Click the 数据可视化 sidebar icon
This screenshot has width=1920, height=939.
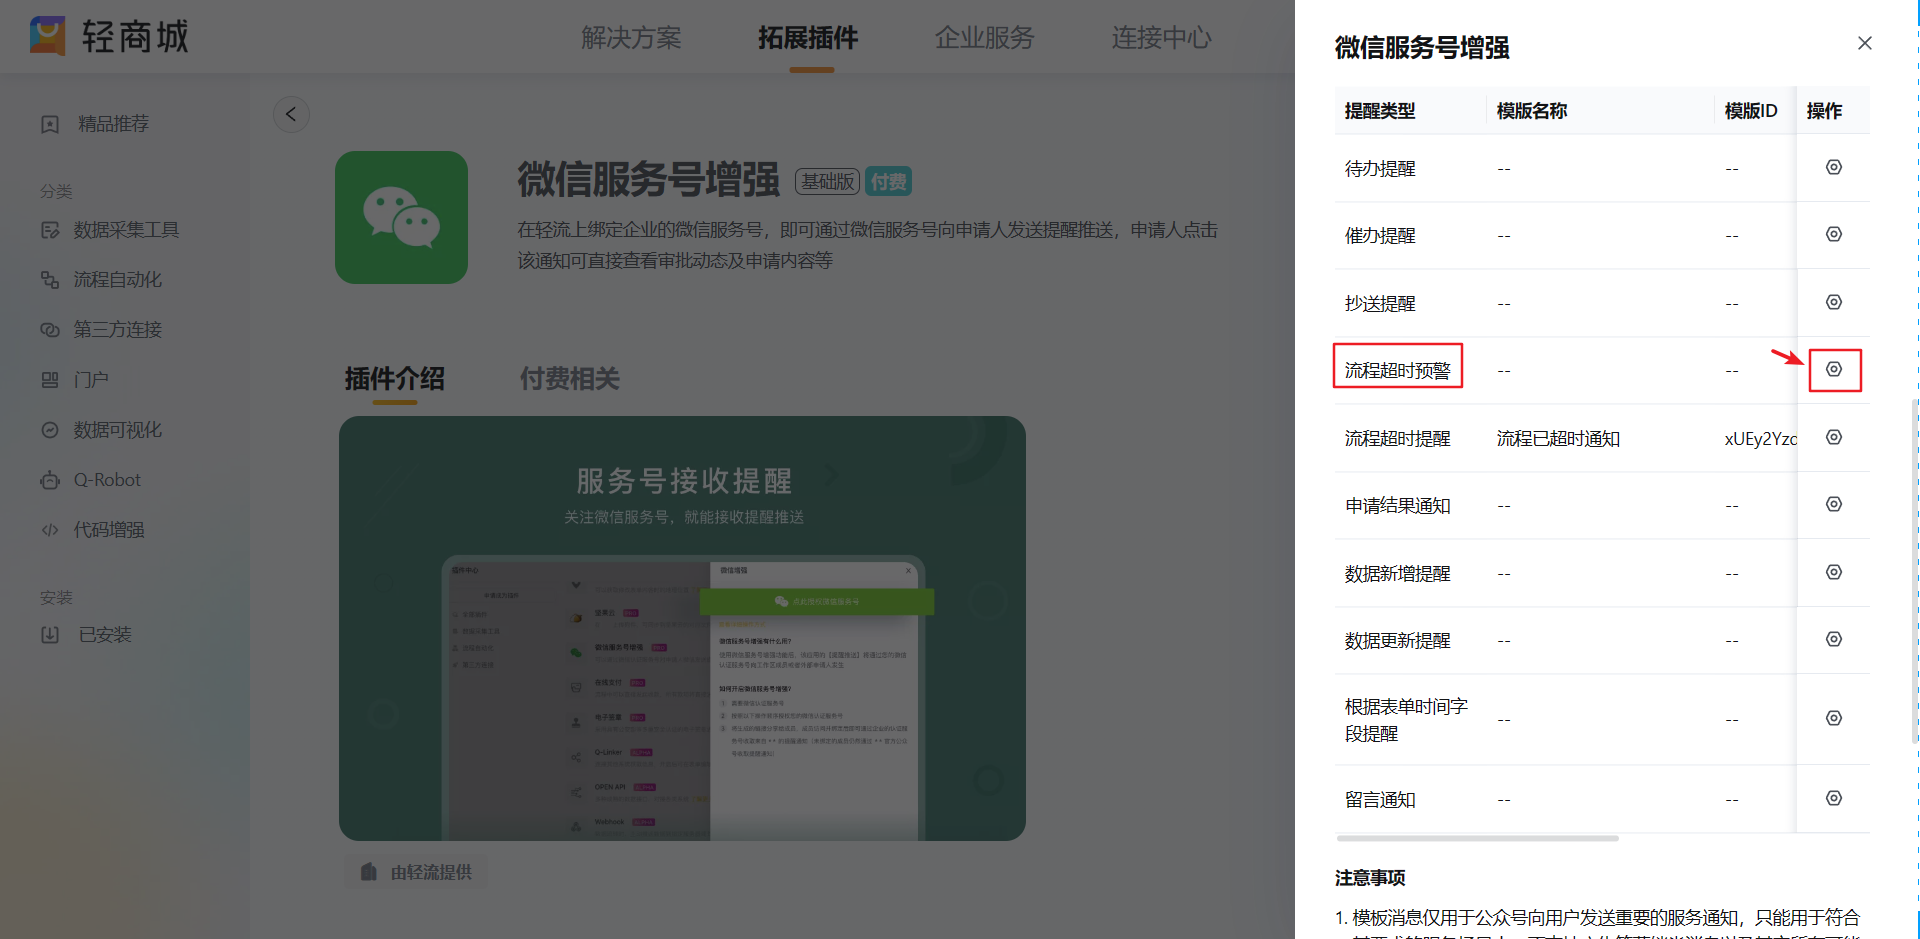[x=50, y=430]
